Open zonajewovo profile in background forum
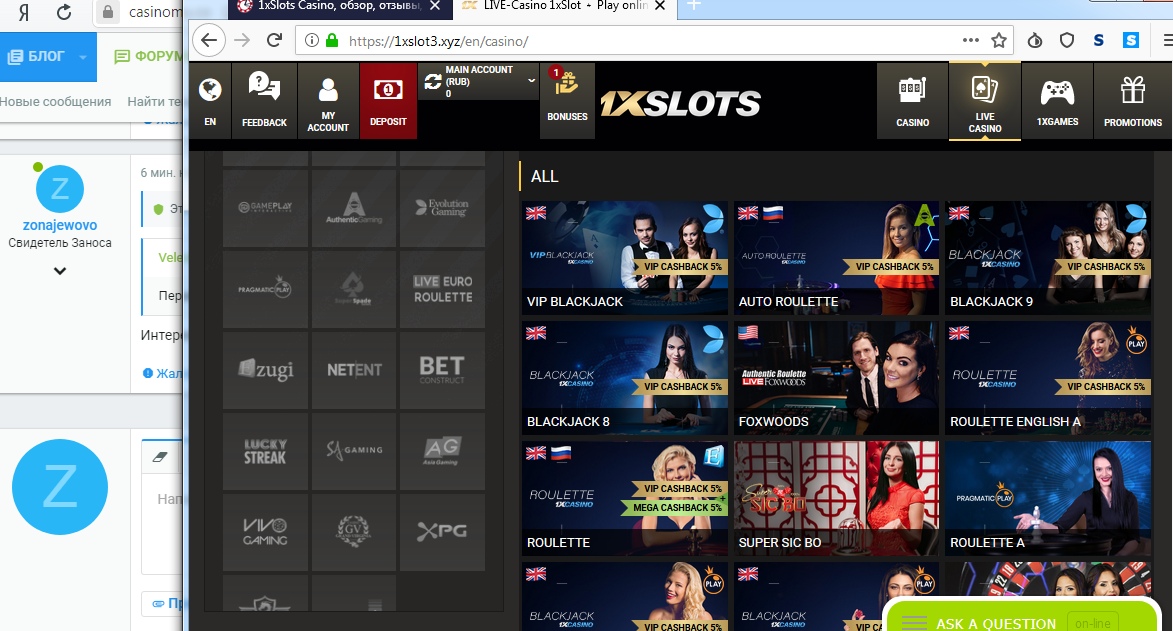The height and width of the screenshot is (631, 1173). [60, 225]
